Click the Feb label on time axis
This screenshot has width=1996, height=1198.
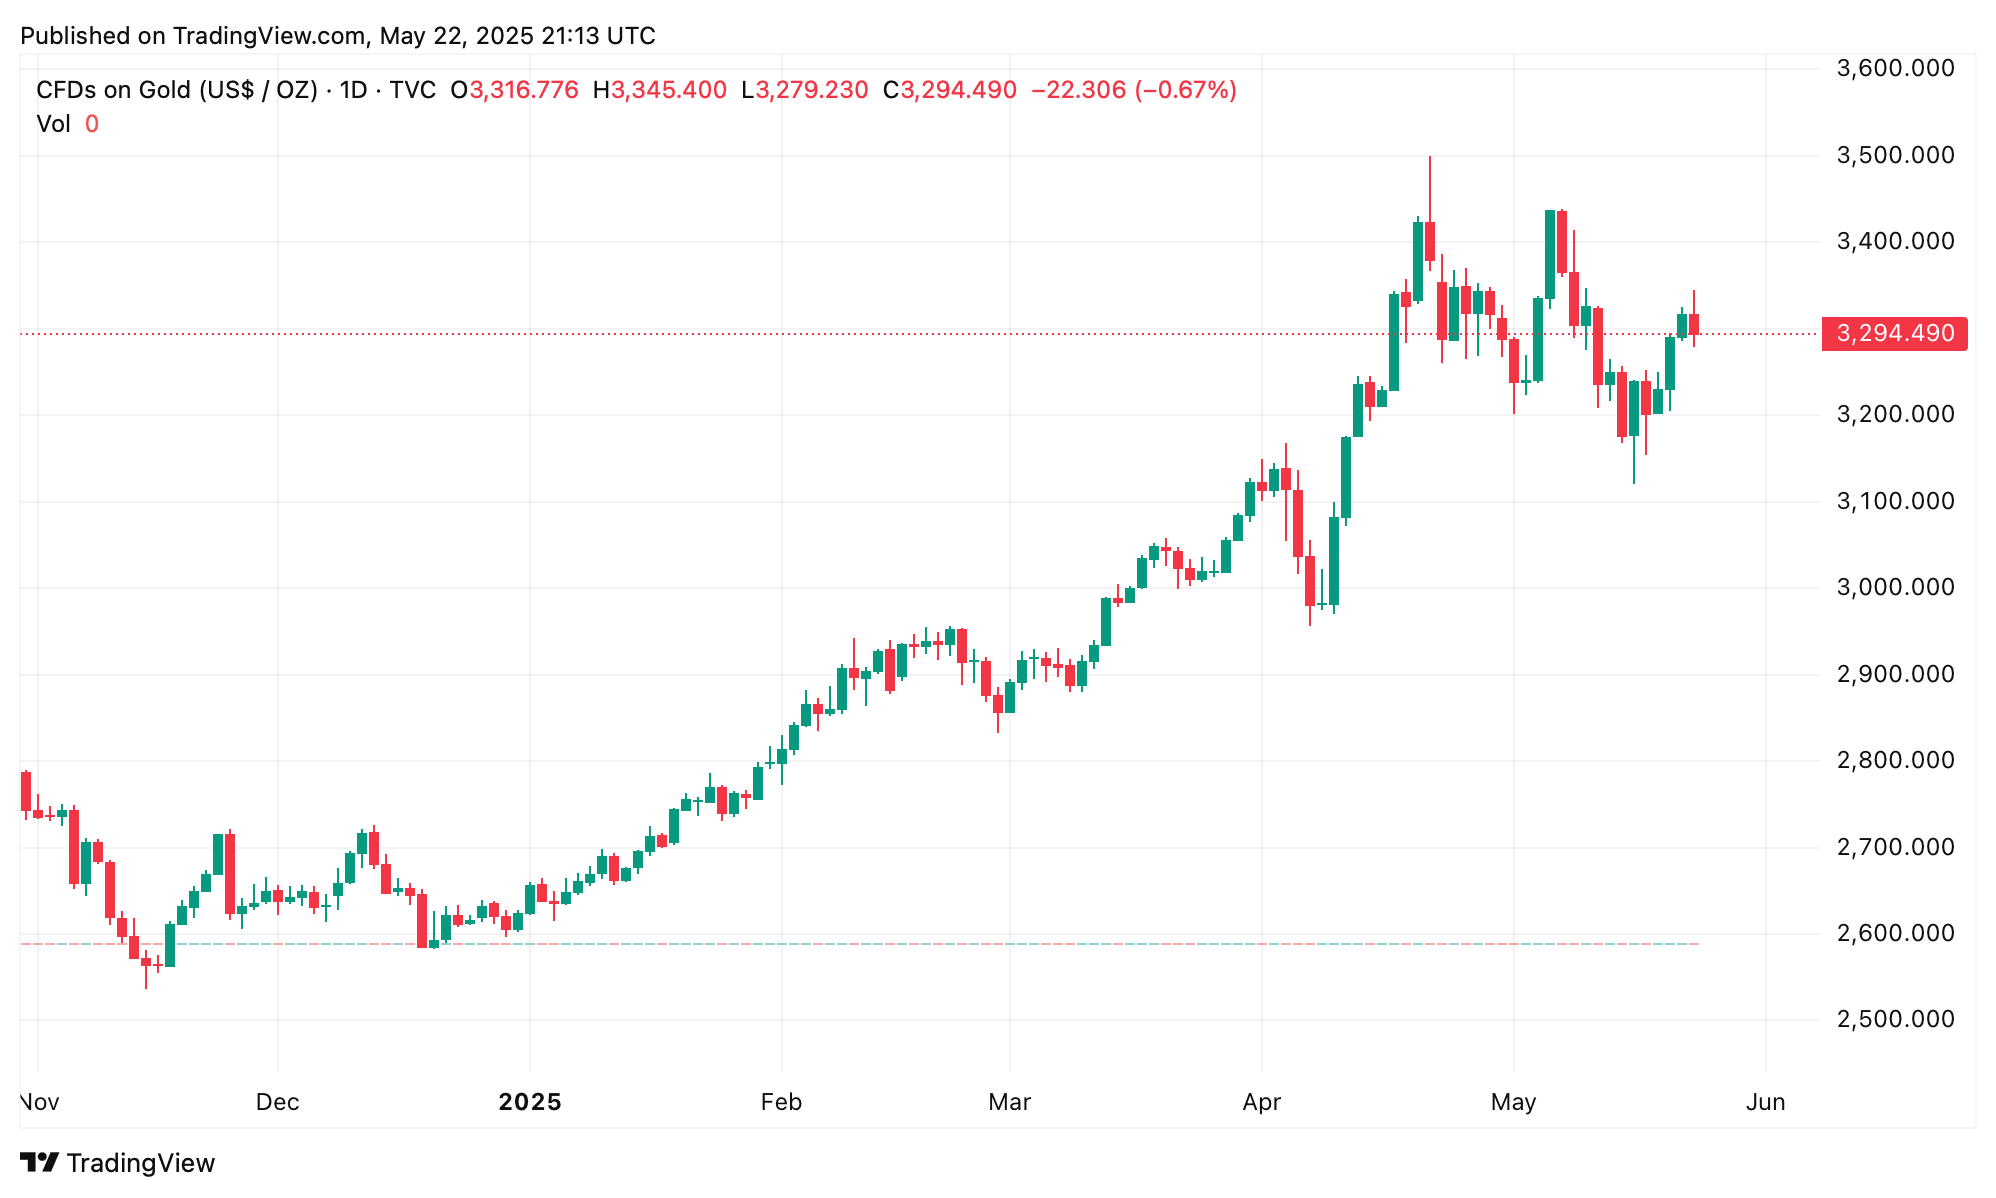[x=781, y=1102]
